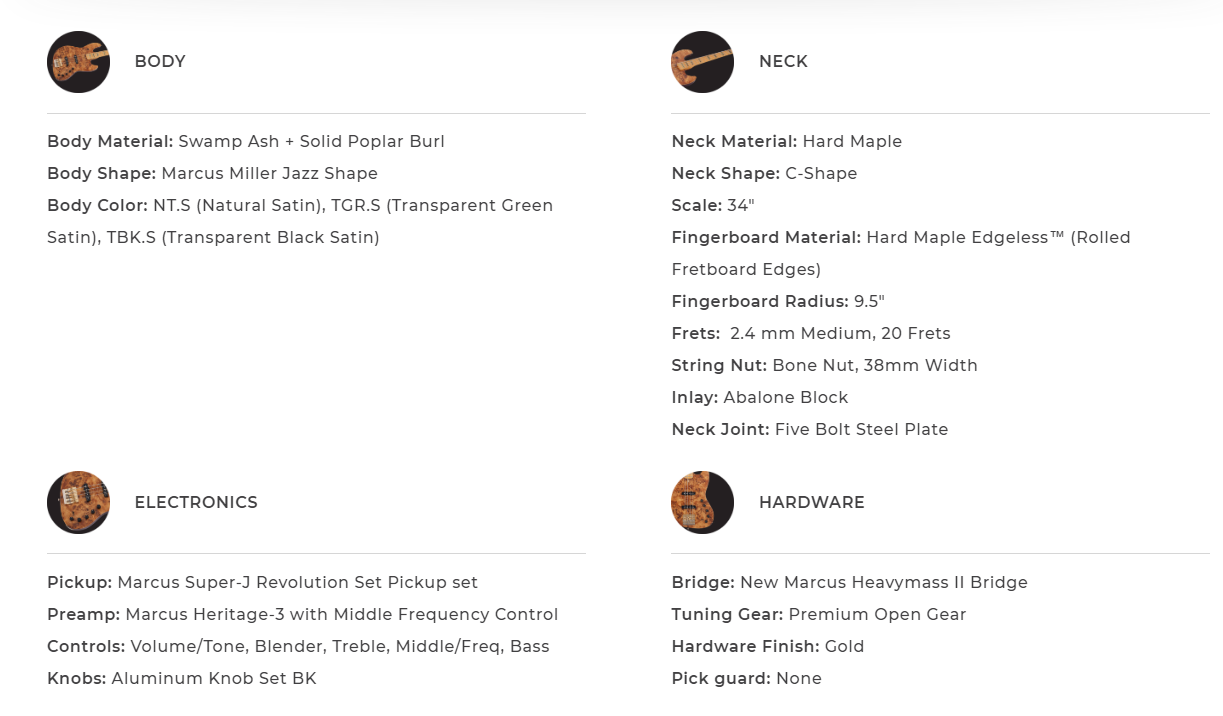The image size is (1223, 716).
Task: Click the Neck section circular icon
Action: pyautogui.click(x=702, y=62)
